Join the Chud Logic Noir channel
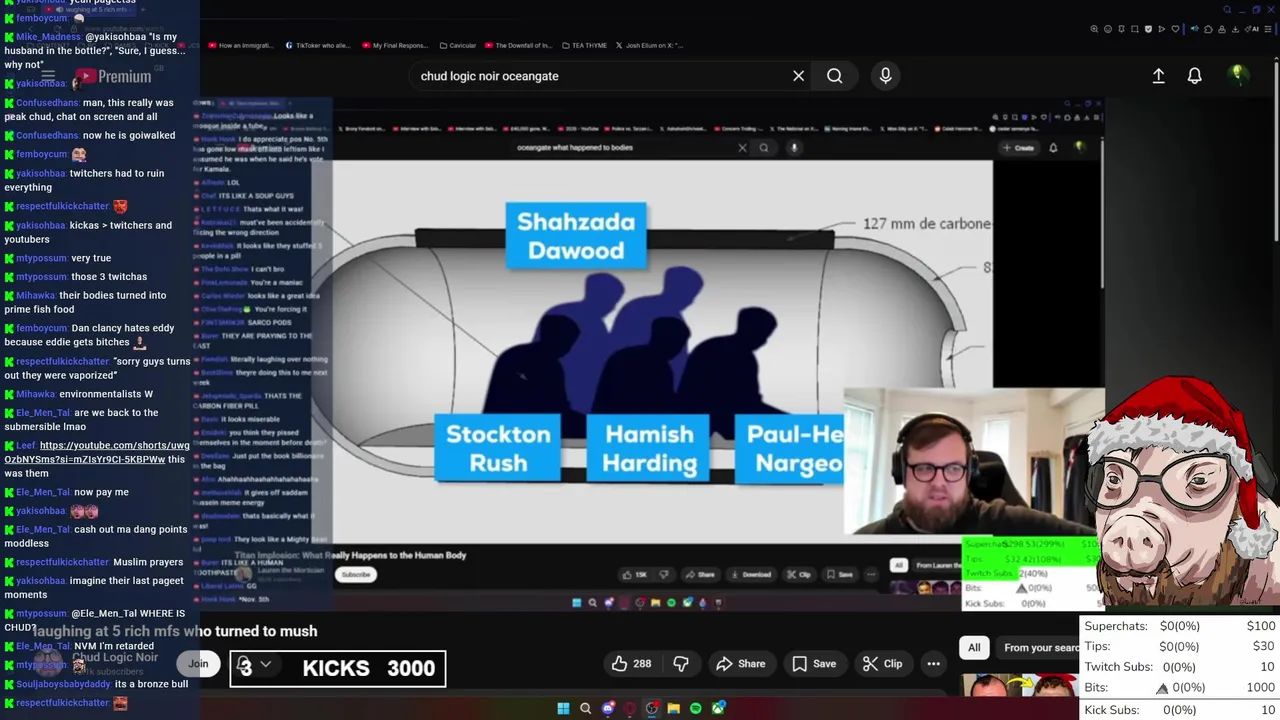 coord(198,663)
